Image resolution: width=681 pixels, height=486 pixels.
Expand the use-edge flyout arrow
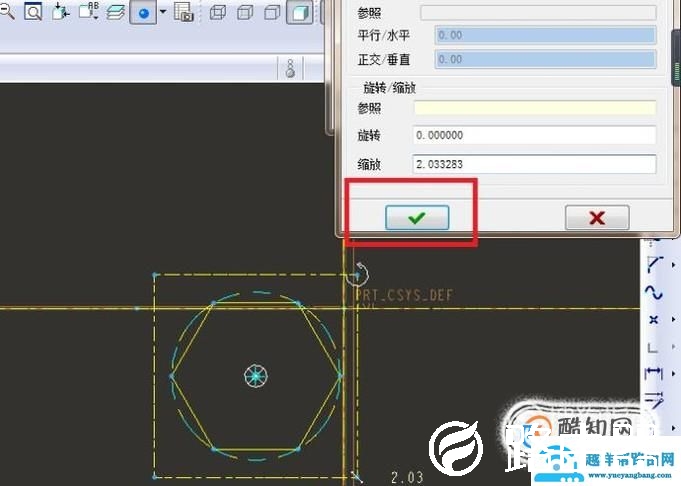pos(674,347)
